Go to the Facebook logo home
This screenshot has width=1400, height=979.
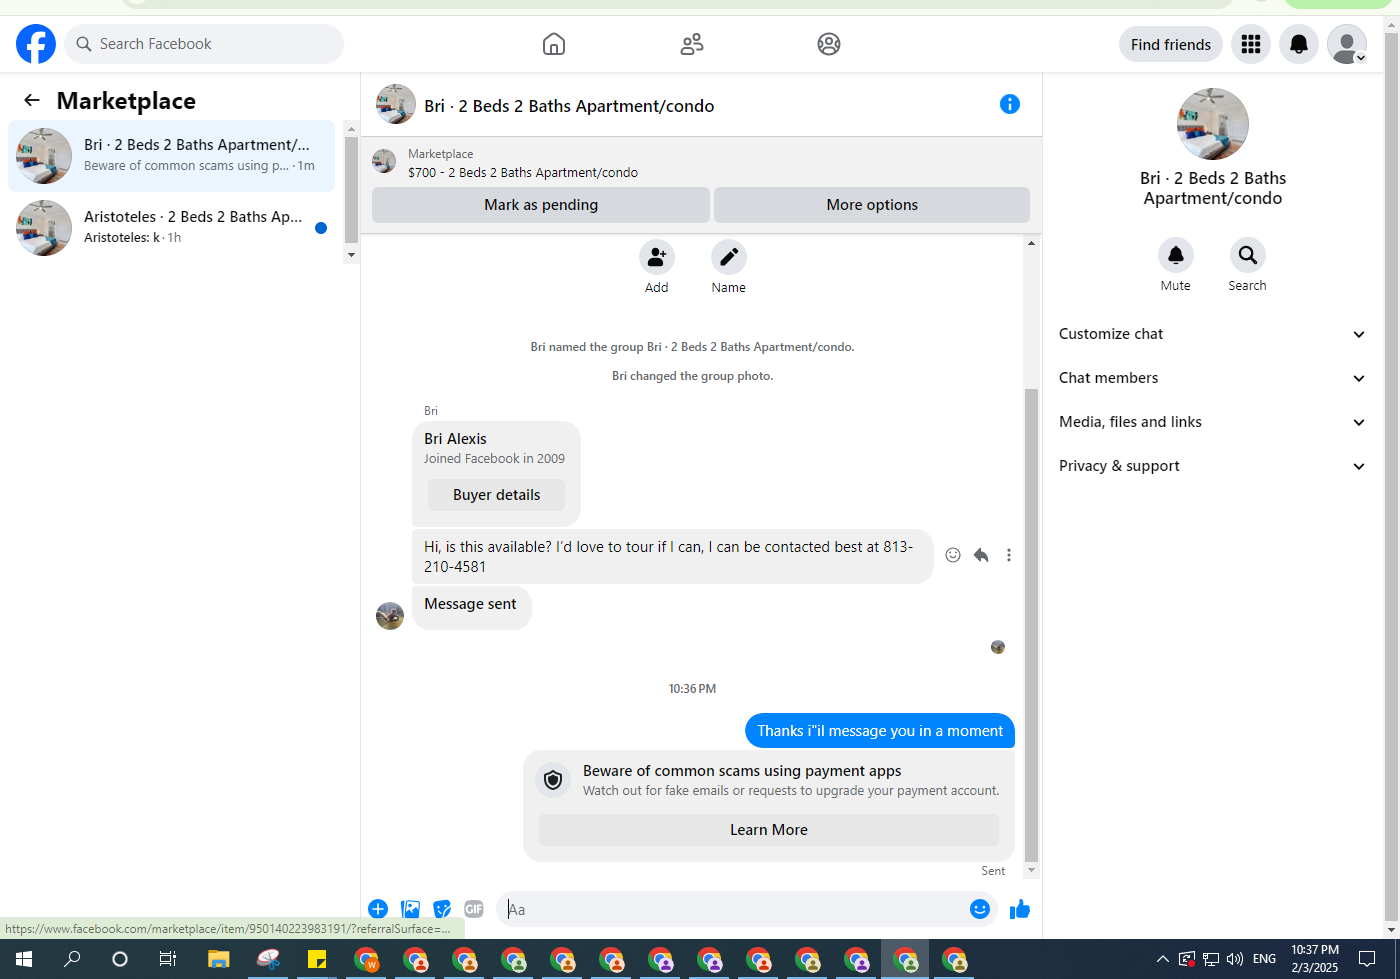point(36,44)
